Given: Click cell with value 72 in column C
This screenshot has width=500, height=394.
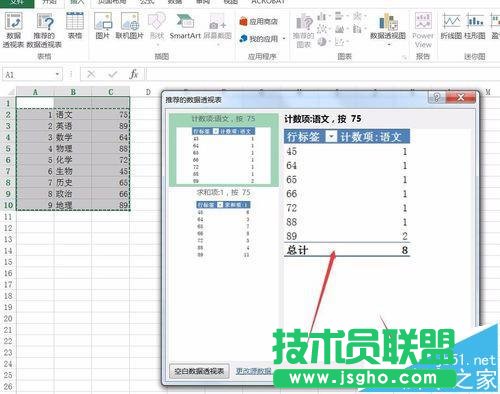Looking at the screenshot, I should [111, 160].
